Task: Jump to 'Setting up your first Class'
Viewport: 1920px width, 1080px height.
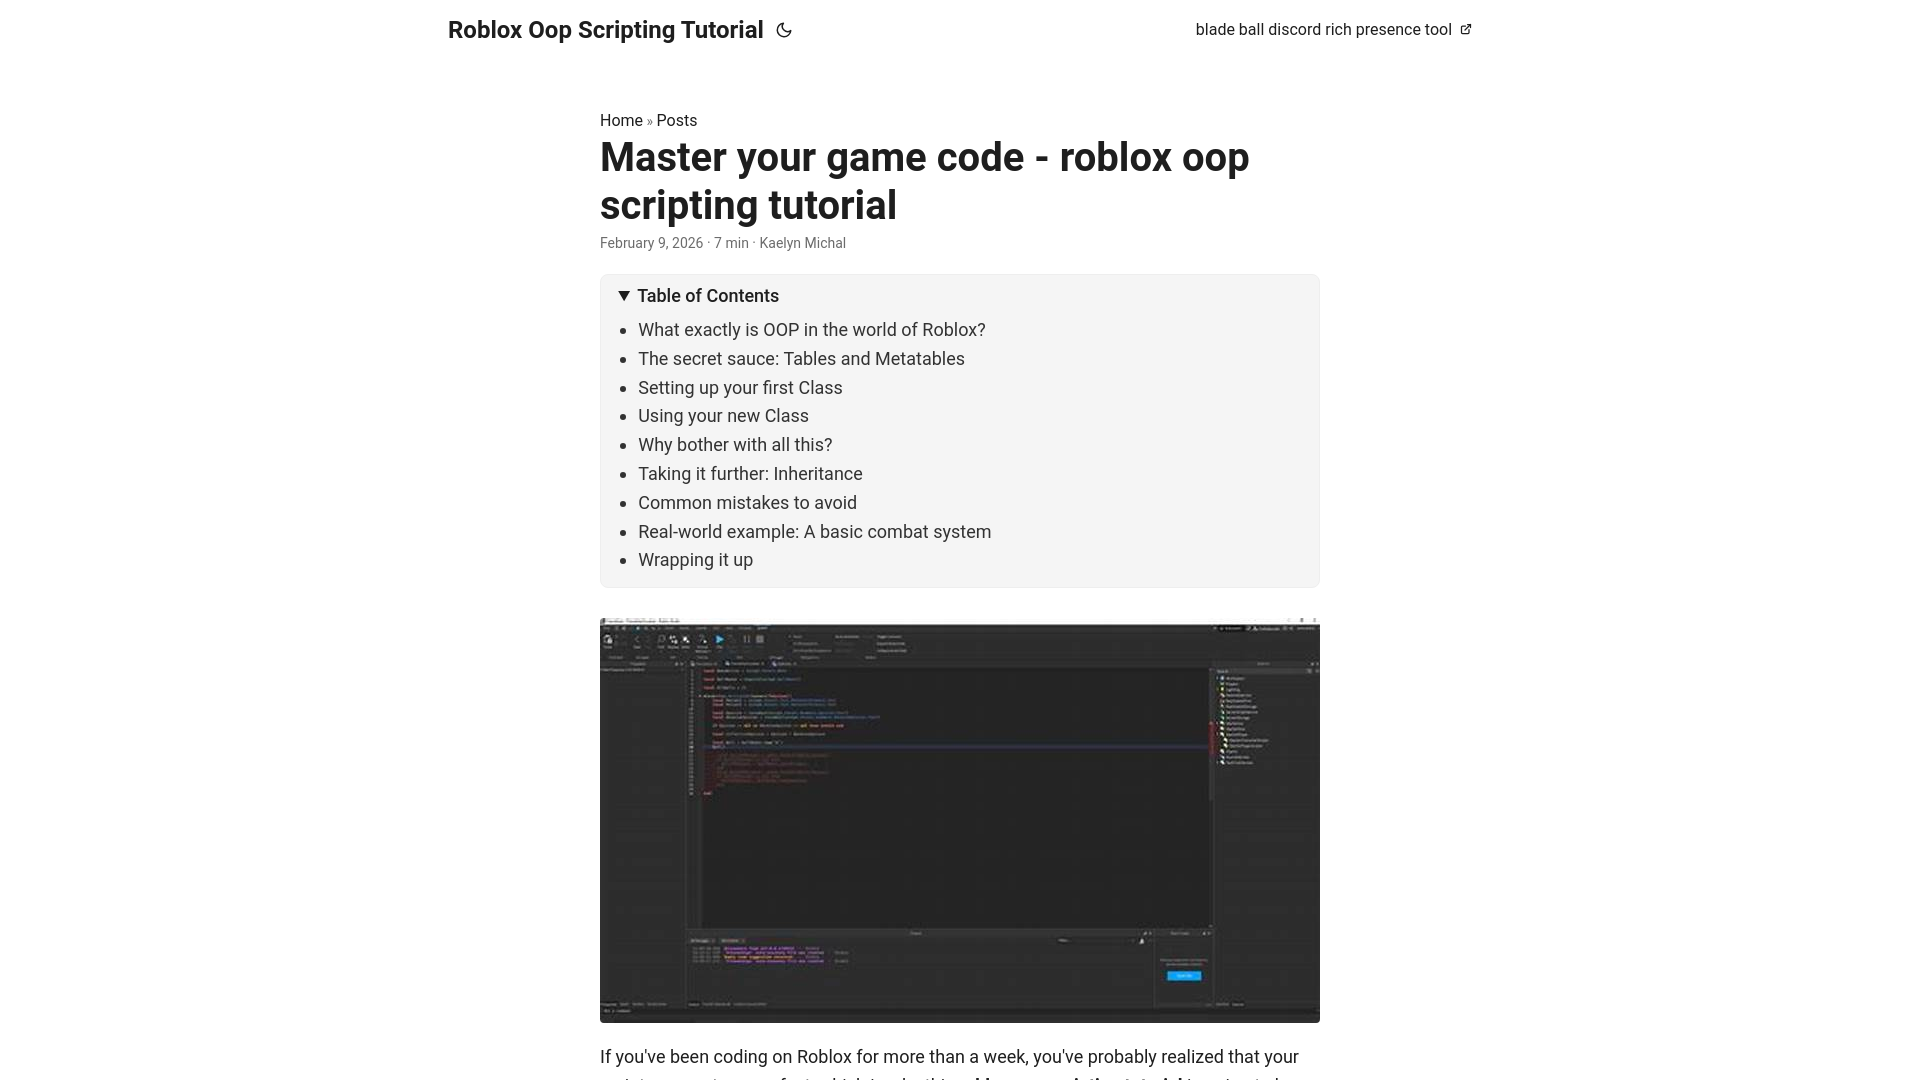Action: pyautogui.click(x=740, y=388)
